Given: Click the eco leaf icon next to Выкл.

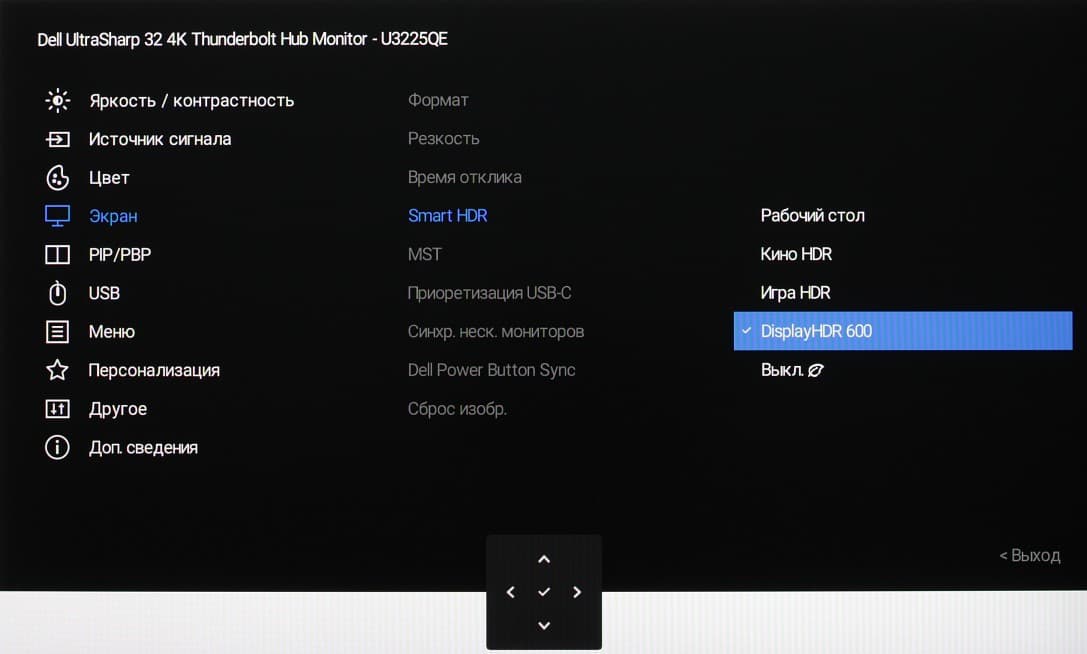Looking at the screenshot, I should point(816,370).
